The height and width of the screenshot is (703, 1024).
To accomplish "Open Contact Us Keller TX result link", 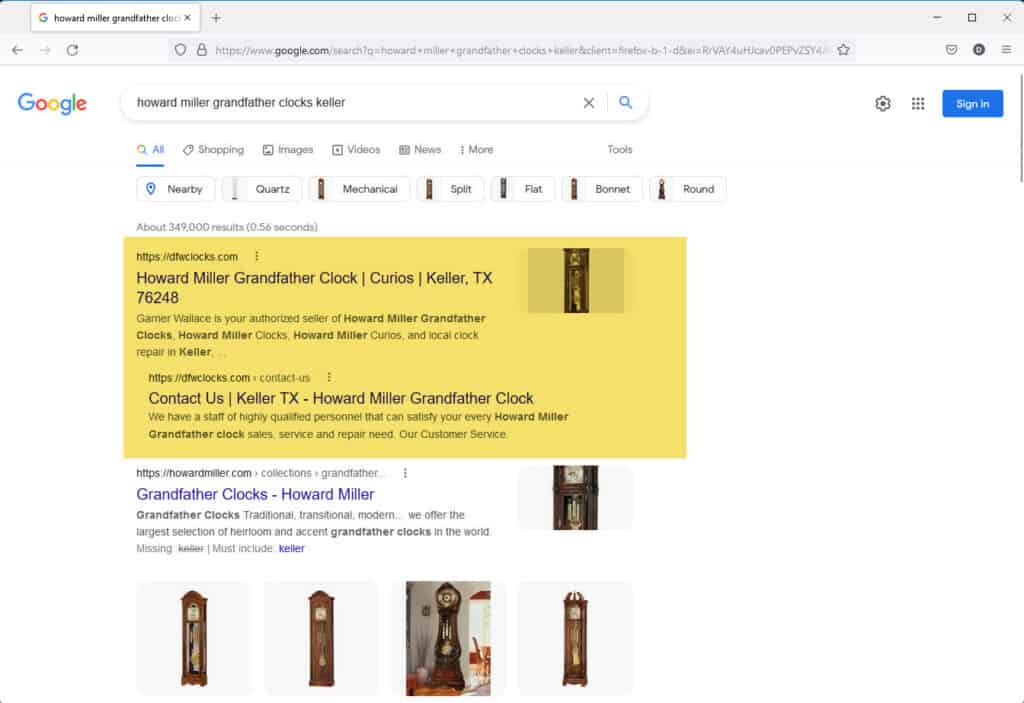I will pos(341,398).
